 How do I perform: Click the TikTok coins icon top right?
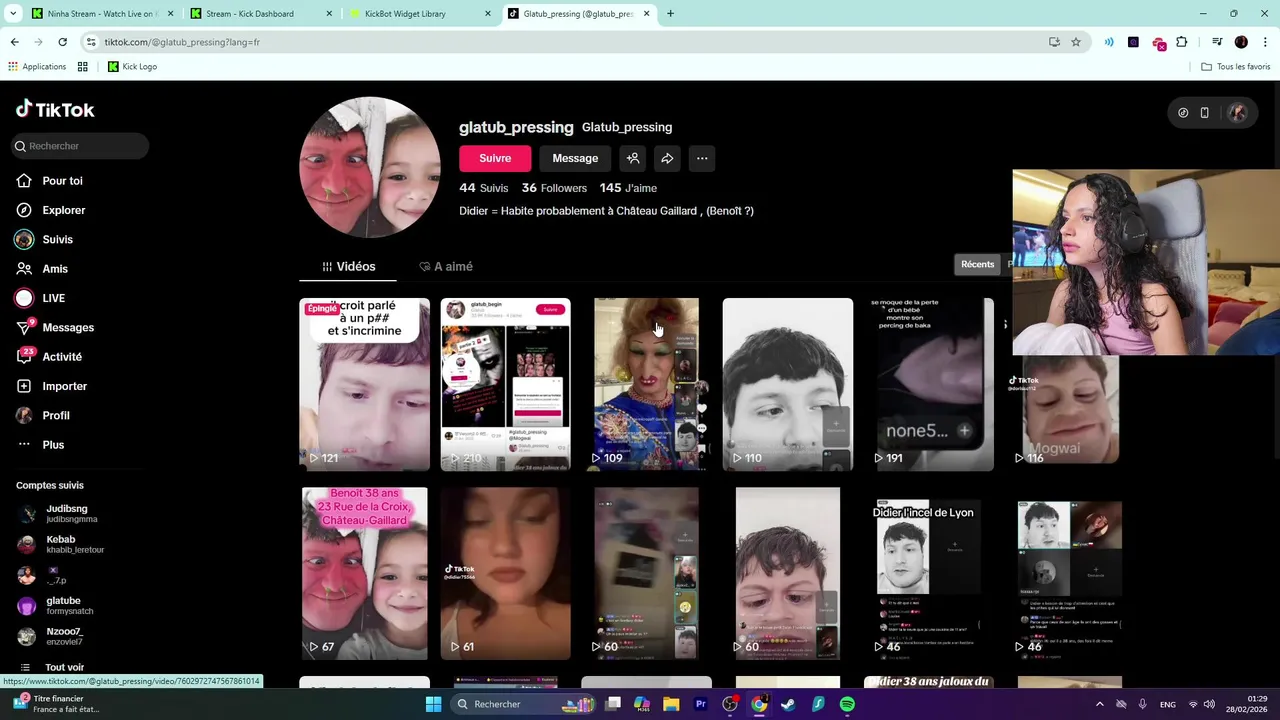click(x=1183, y=113)
